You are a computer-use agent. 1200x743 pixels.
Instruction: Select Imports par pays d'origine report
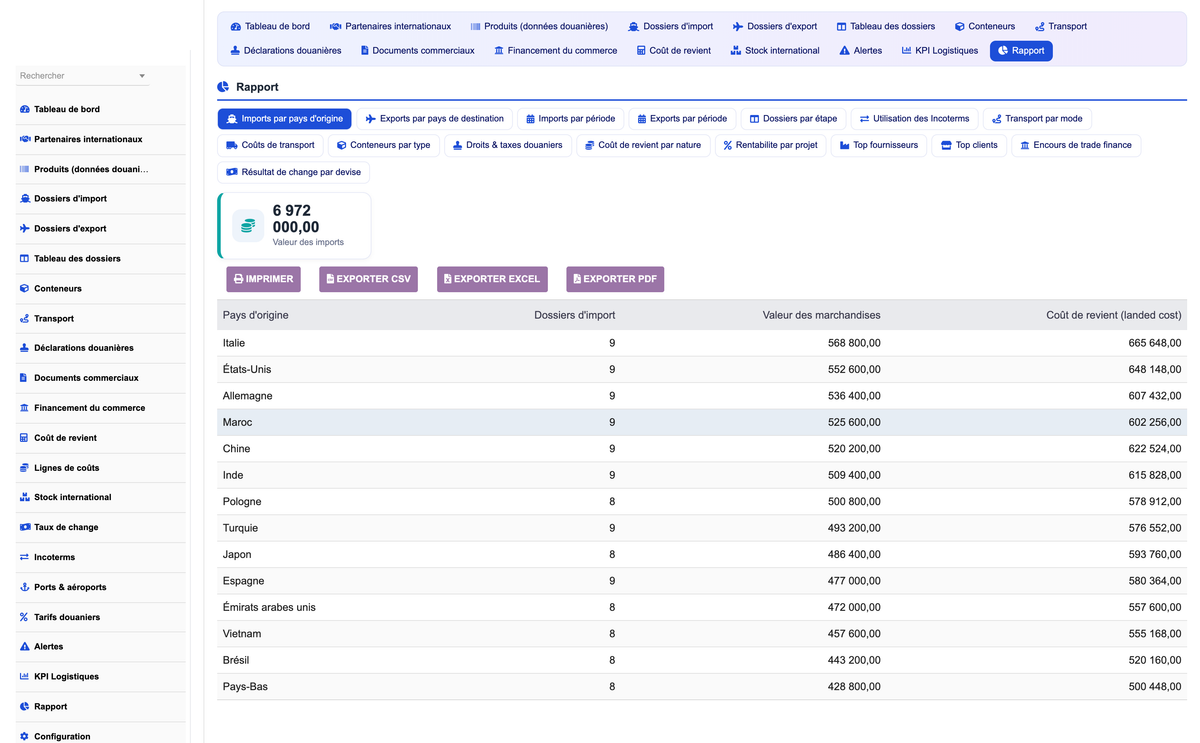click(284, 119)
